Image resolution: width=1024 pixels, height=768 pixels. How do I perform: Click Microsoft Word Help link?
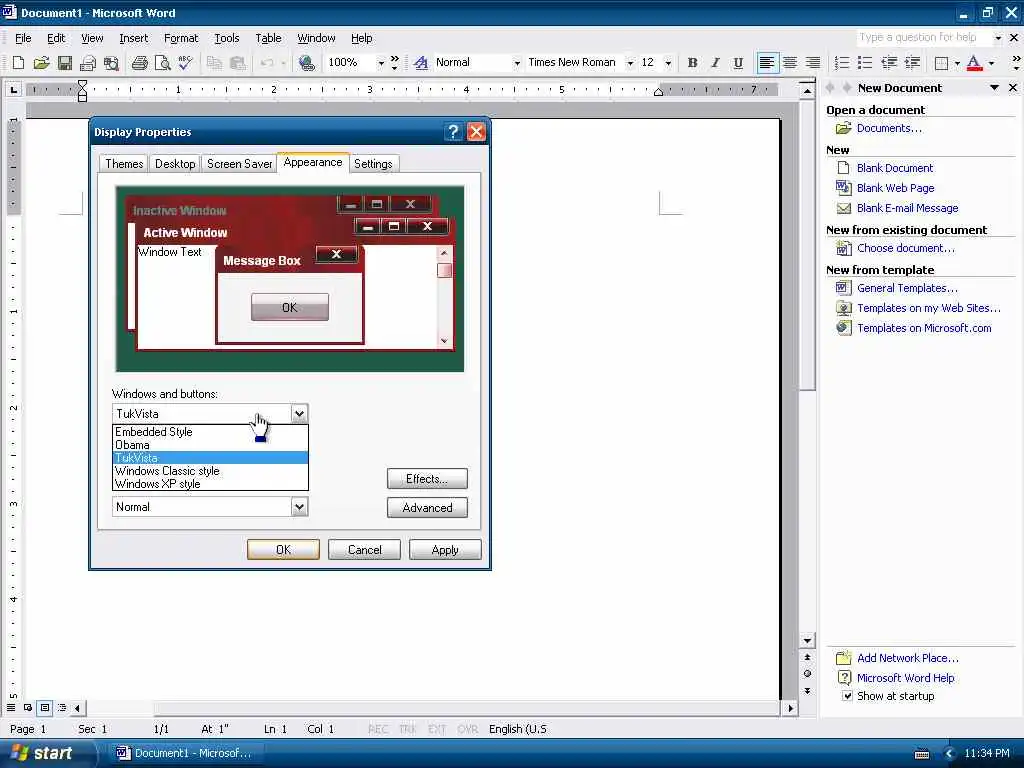[905, 678]
